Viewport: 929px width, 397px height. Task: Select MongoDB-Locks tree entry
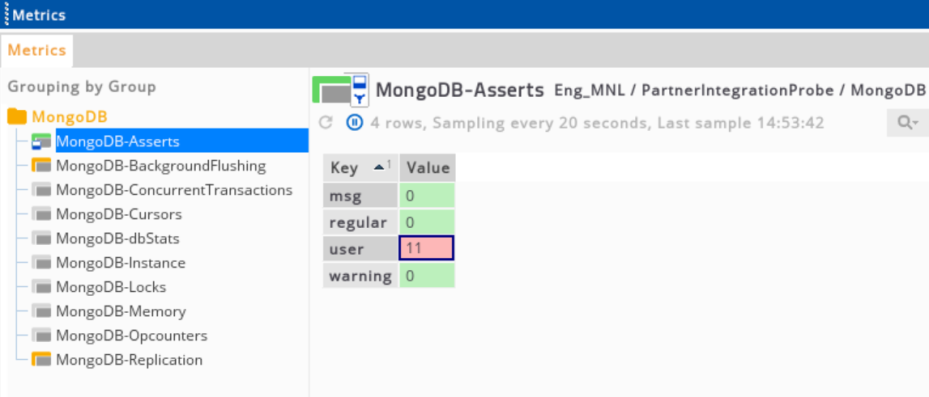111,287
